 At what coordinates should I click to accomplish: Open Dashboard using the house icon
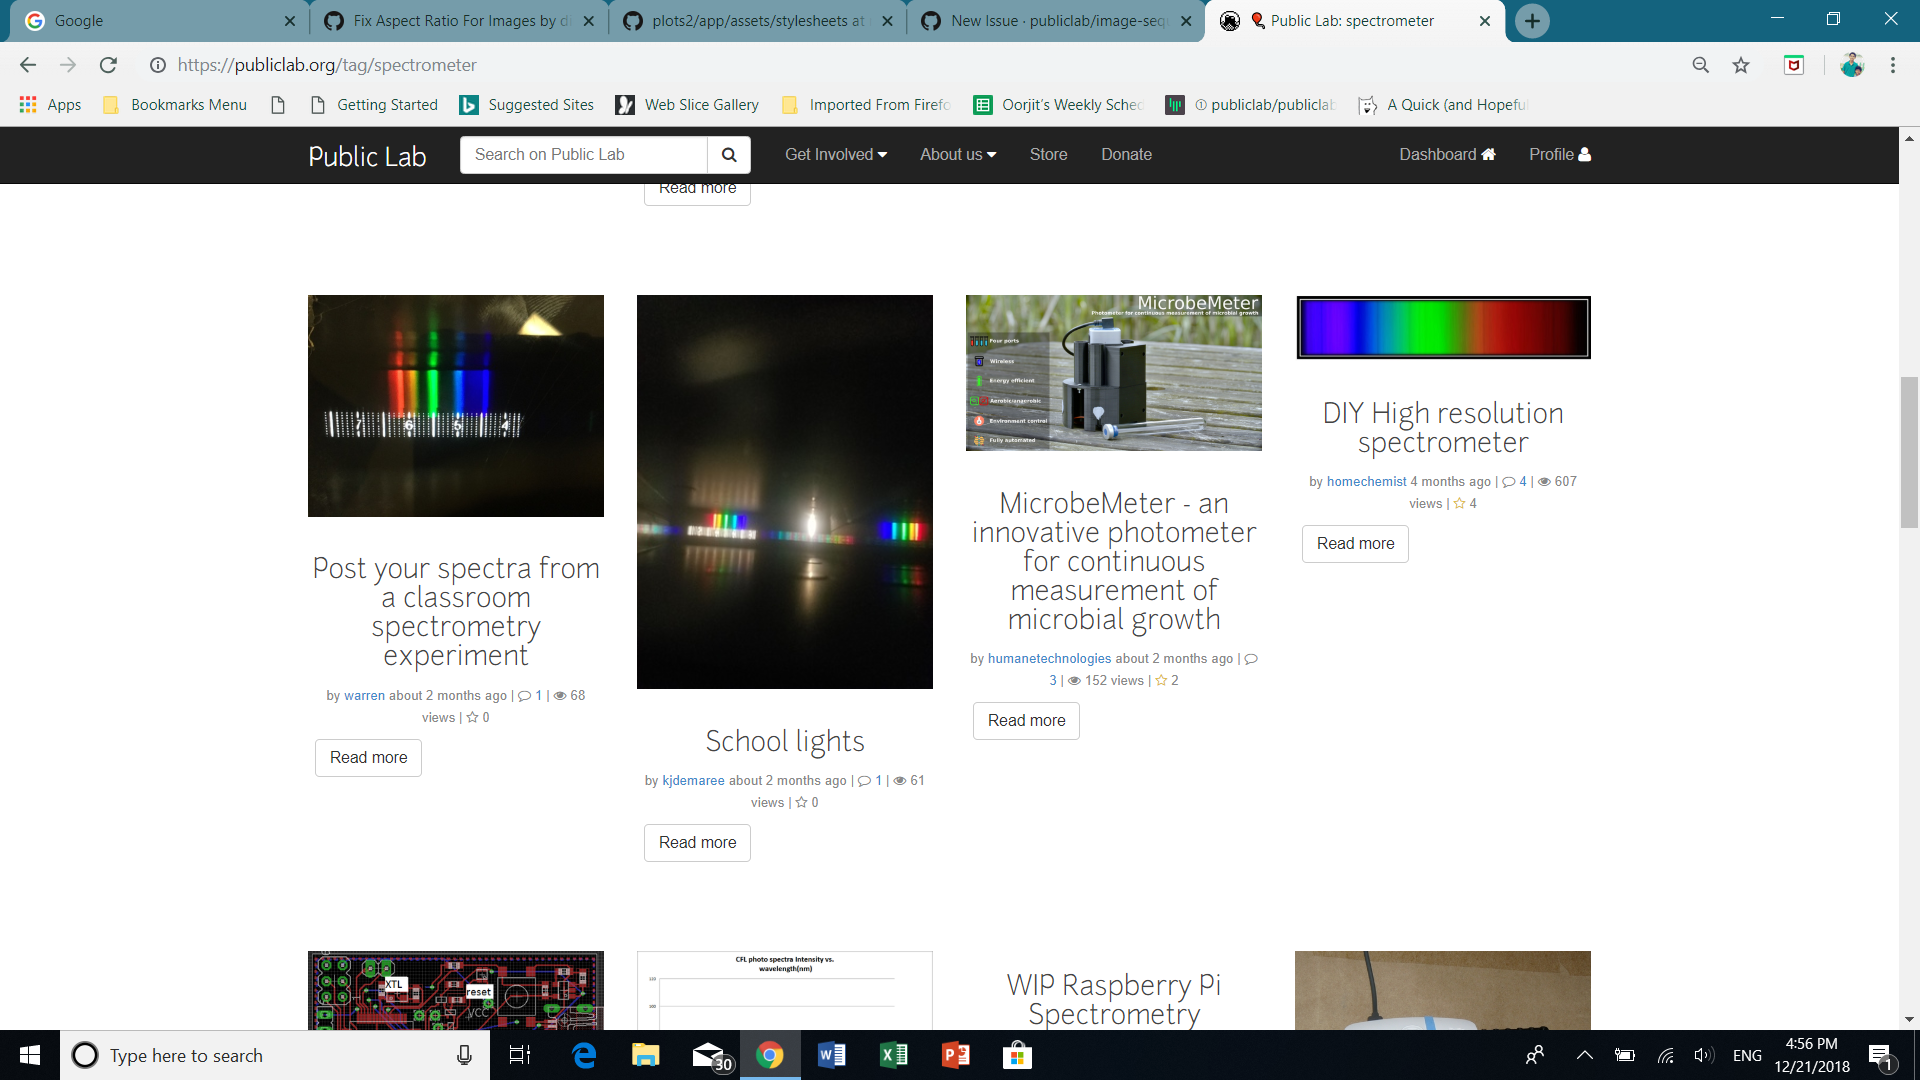click(x=1489, y=154)
